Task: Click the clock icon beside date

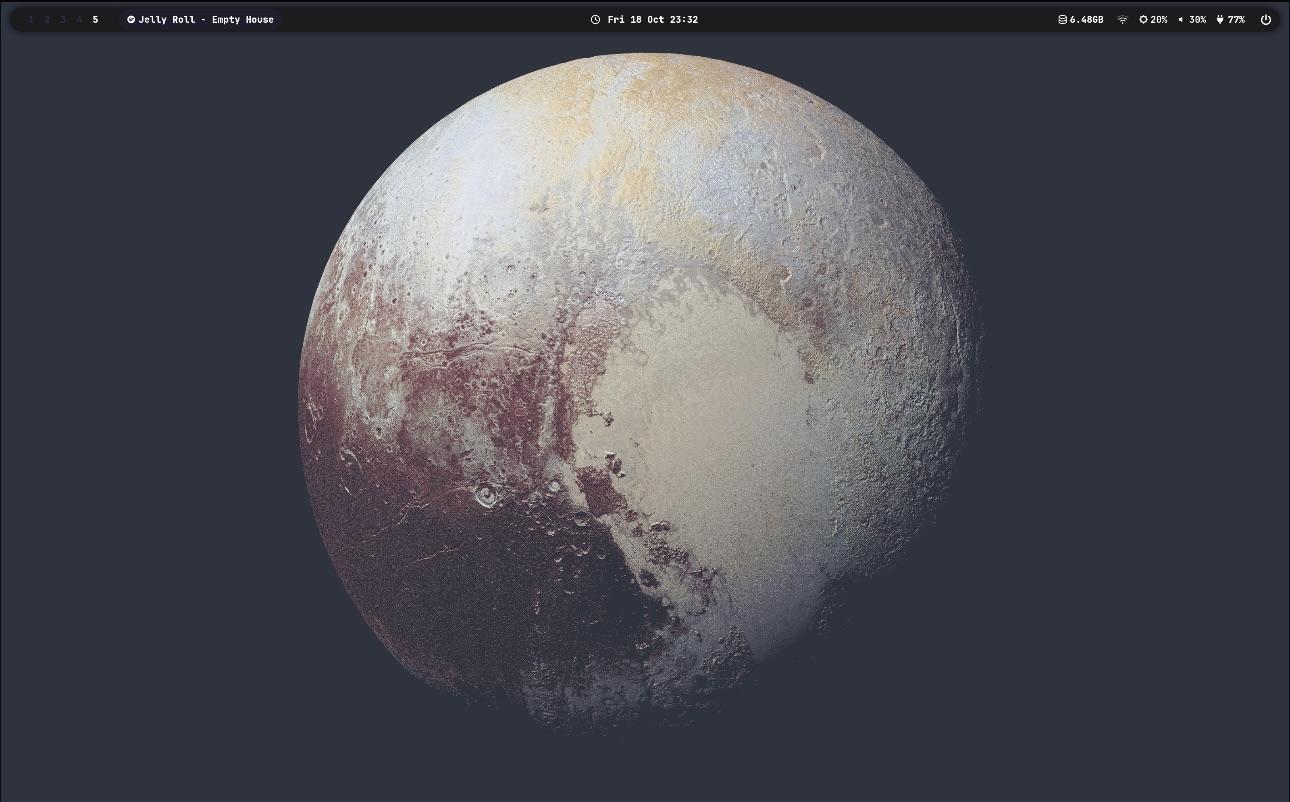Action: pyautogui.click(x=595, y=19)
